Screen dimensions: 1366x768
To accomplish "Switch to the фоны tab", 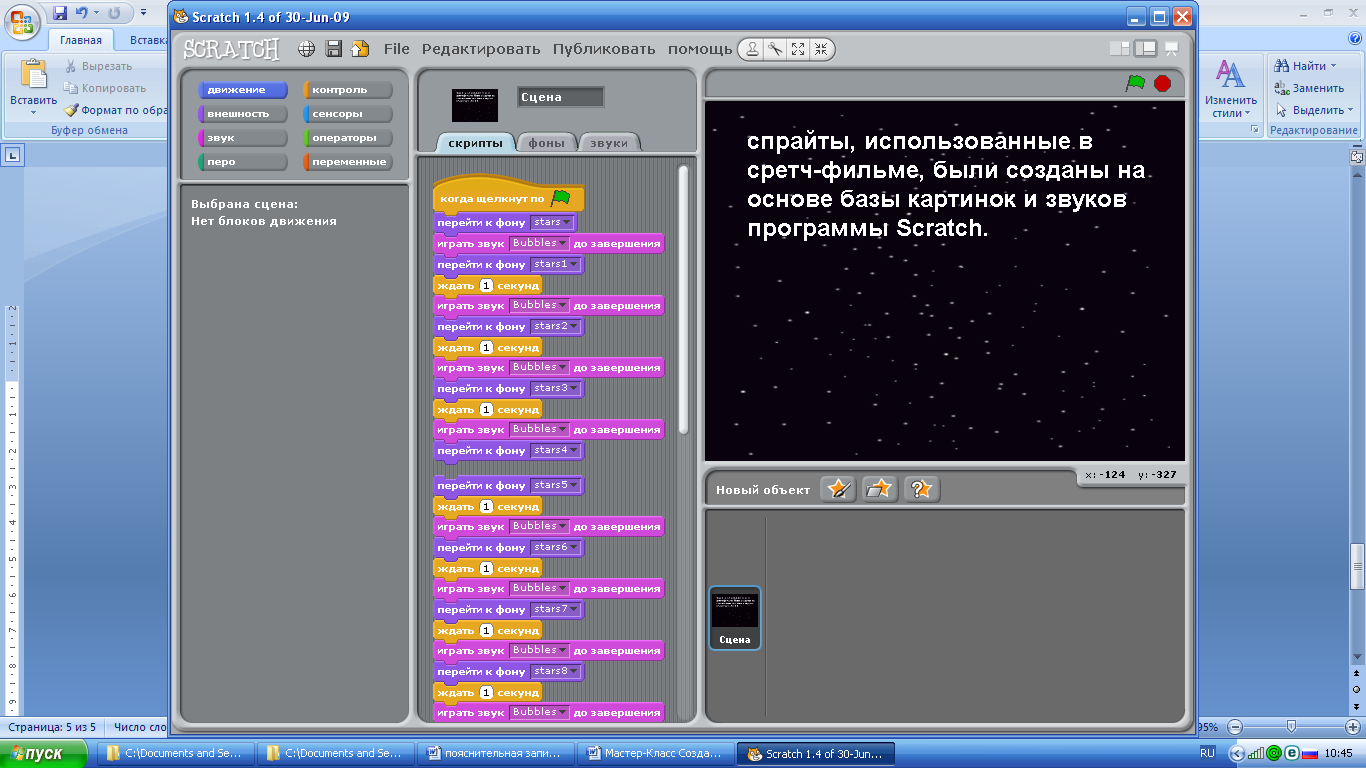I will click(546, 143).
